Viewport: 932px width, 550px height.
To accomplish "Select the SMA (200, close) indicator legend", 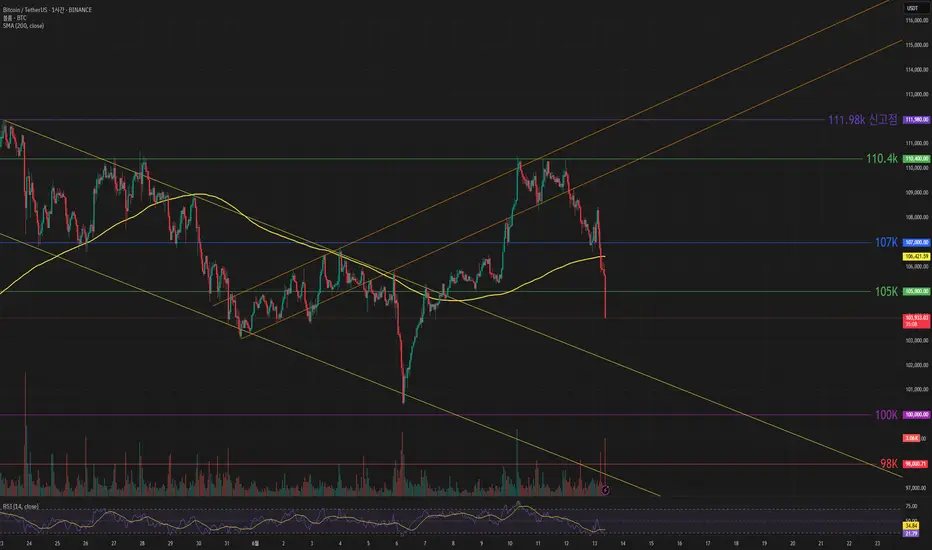I will (x=23, y=26).
